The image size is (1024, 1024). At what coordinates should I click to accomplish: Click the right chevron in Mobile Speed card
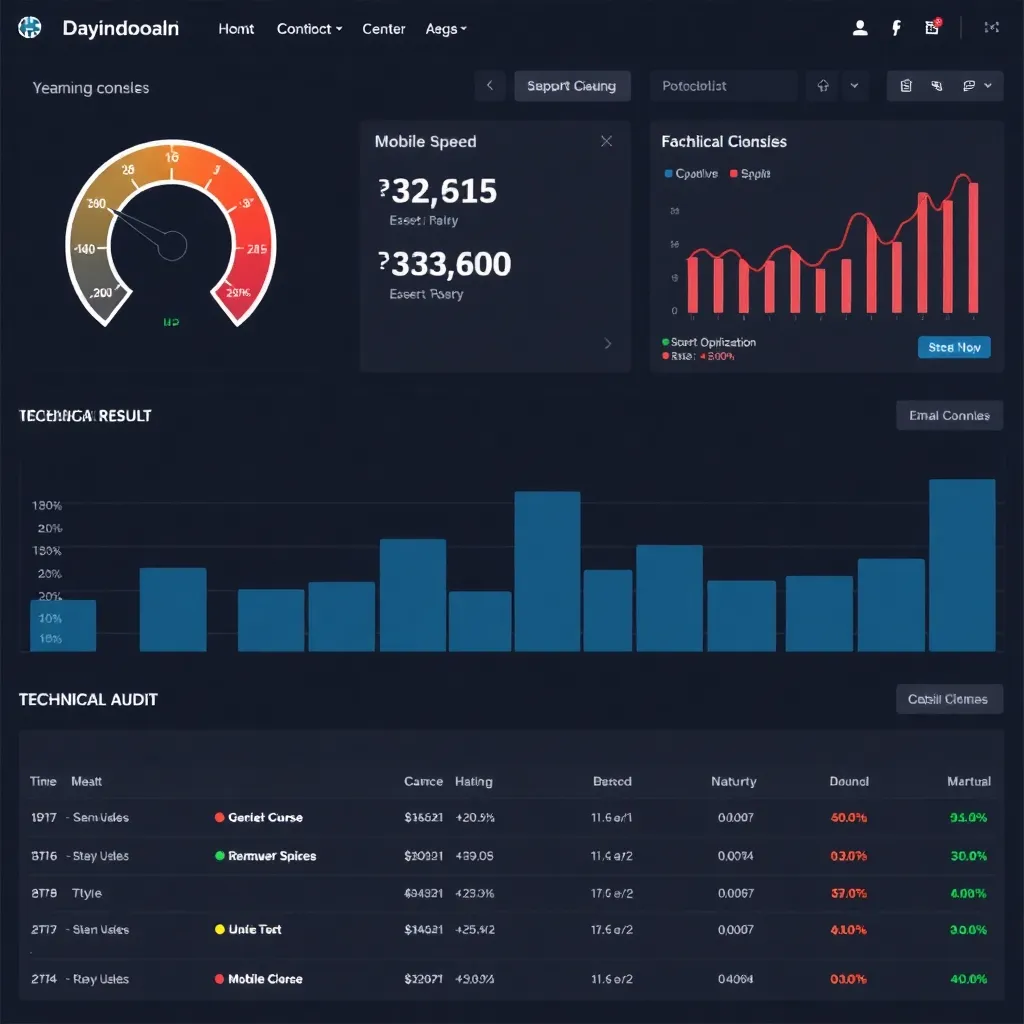(x=607, y=344)
